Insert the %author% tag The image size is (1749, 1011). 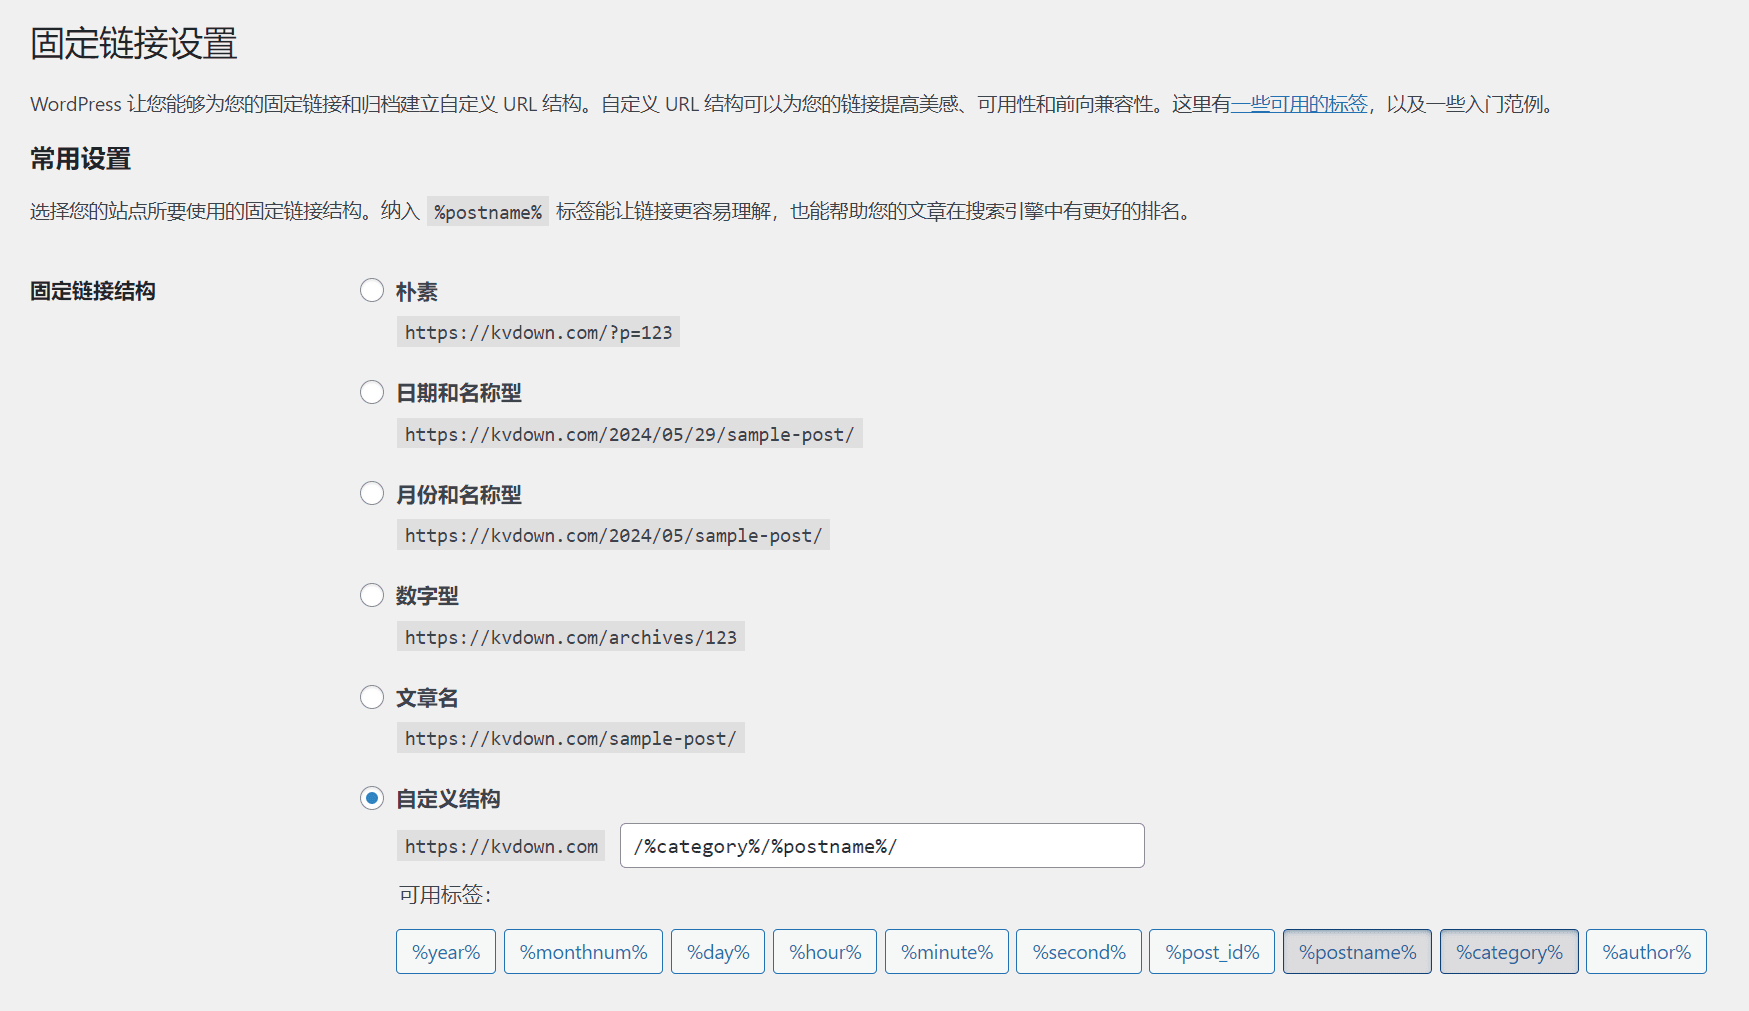click(x=1646, y=951)
